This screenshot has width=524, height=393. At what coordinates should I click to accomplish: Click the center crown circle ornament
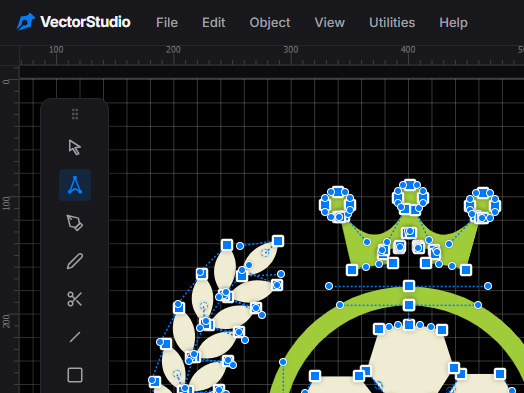(x=410, y=197)
